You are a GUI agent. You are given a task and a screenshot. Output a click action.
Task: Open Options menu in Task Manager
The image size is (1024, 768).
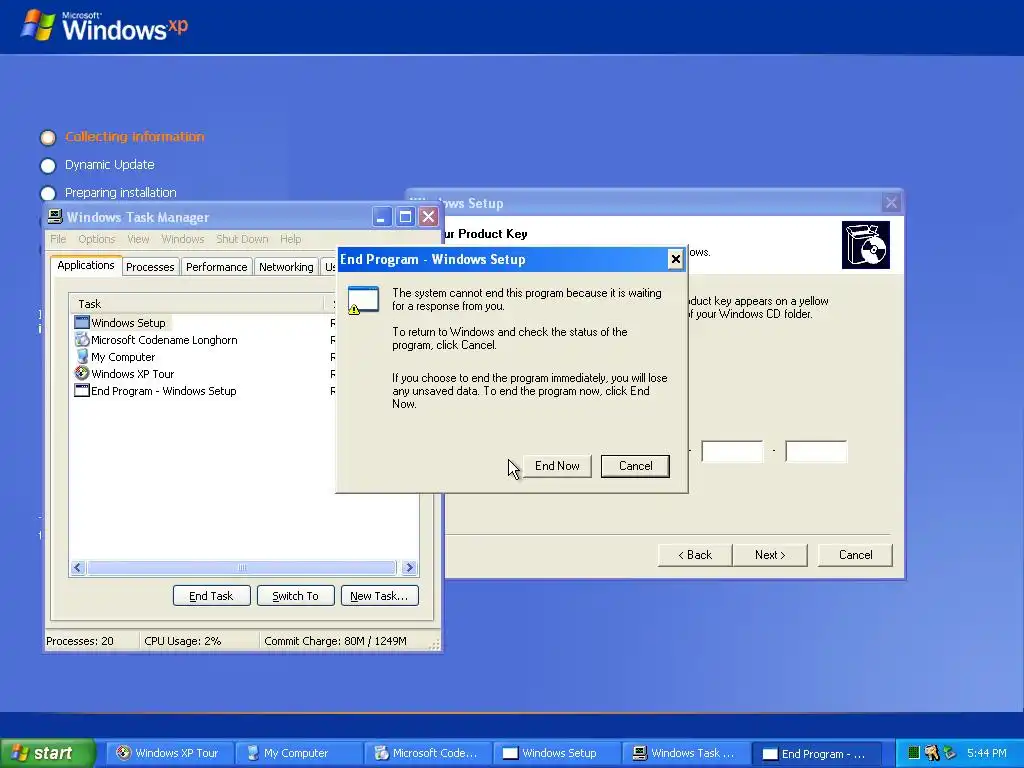[97, 239]
